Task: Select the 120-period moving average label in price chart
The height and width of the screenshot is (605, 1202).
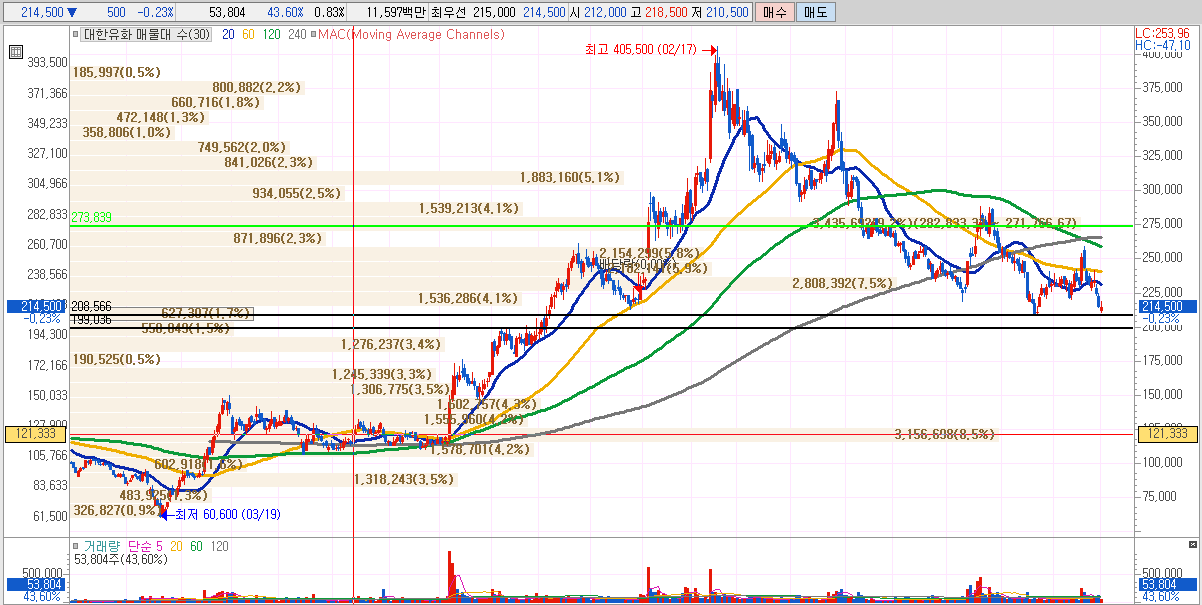Action: pos(272,34)
